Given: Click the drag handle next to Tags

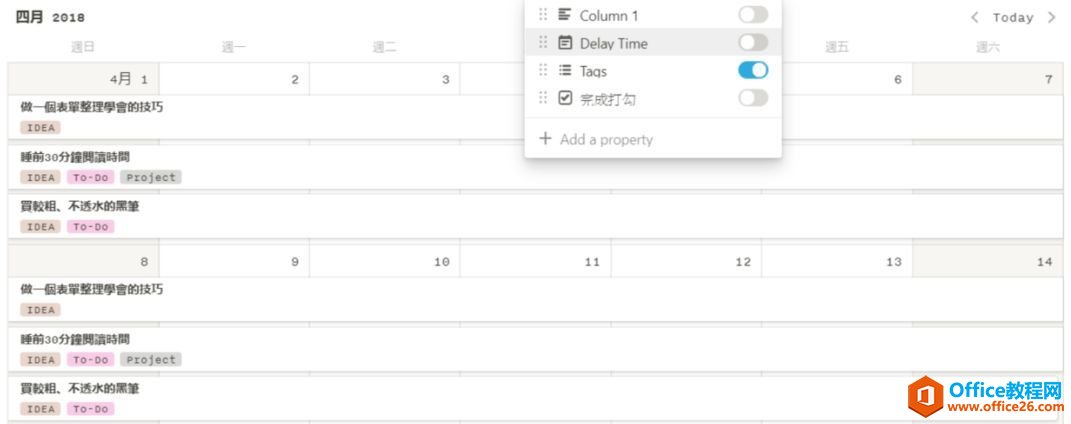Looking at the screenshot, I should pos(543,71).
